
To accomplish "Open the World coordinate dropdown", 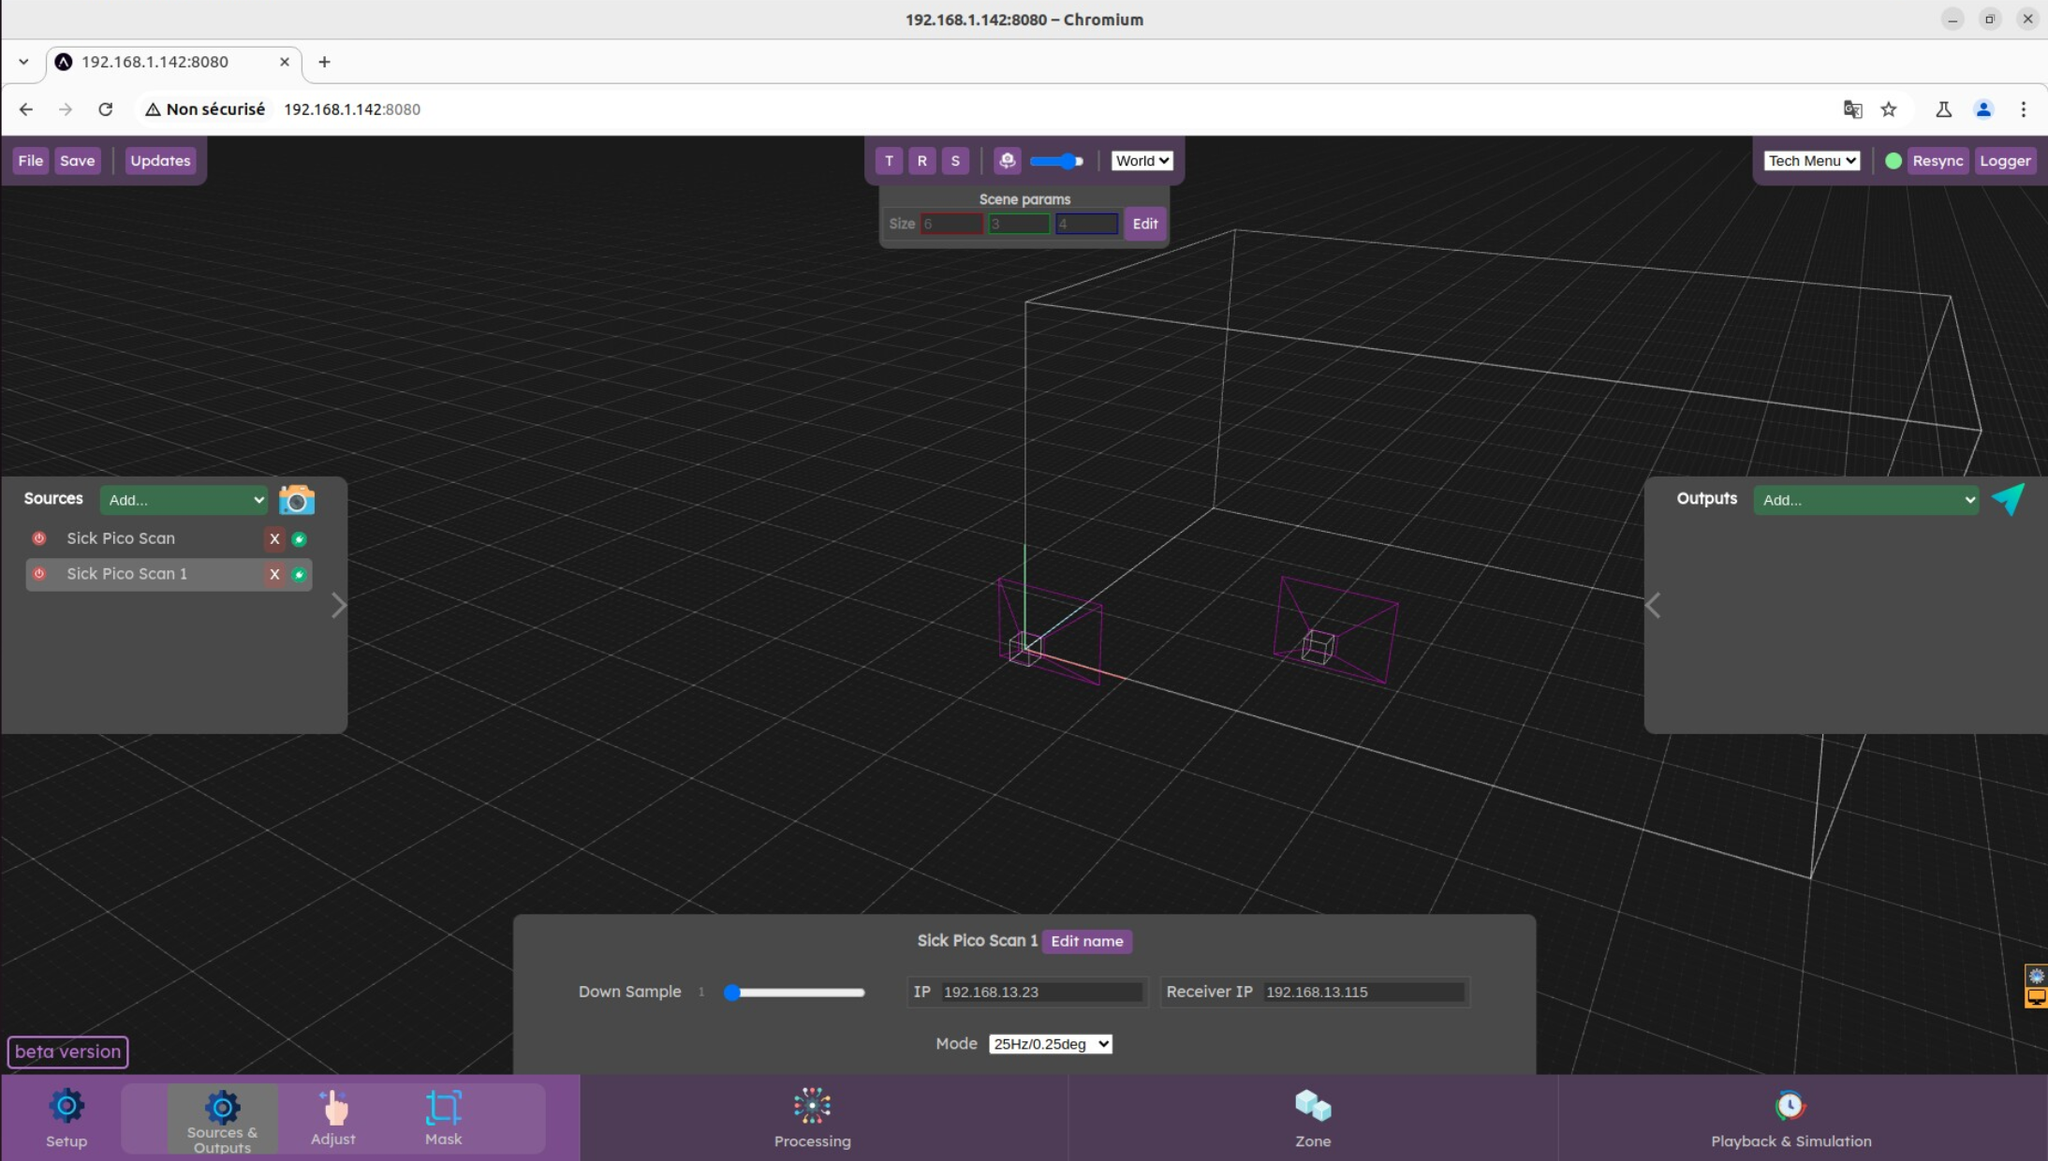I will 1142,160.
